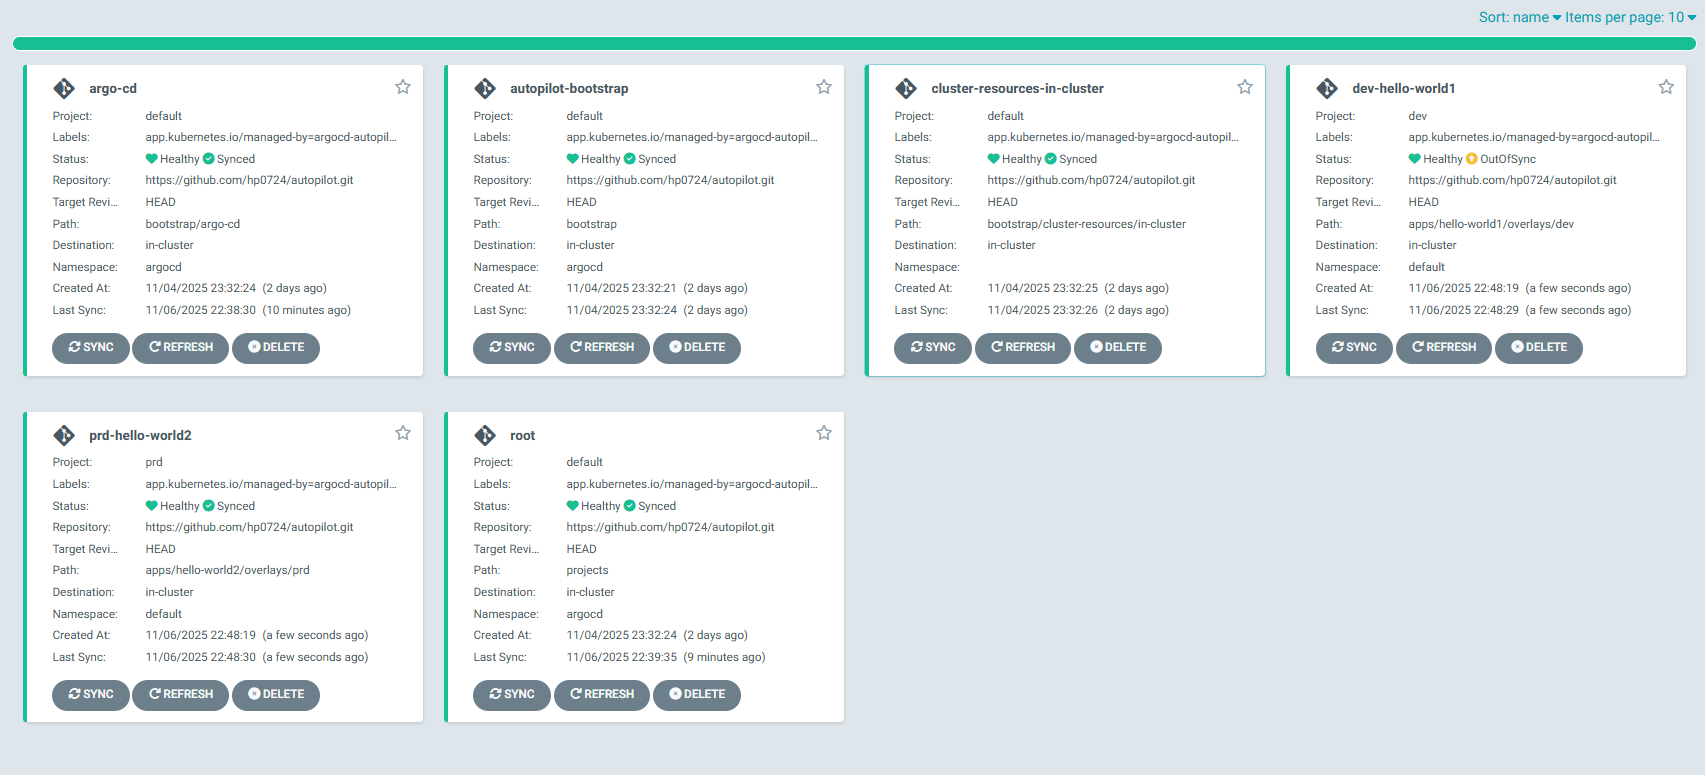Sync the cluster-resources-in-cluster application
Image resolution: width=1705 pixels, height=775 pixels.
933,347
